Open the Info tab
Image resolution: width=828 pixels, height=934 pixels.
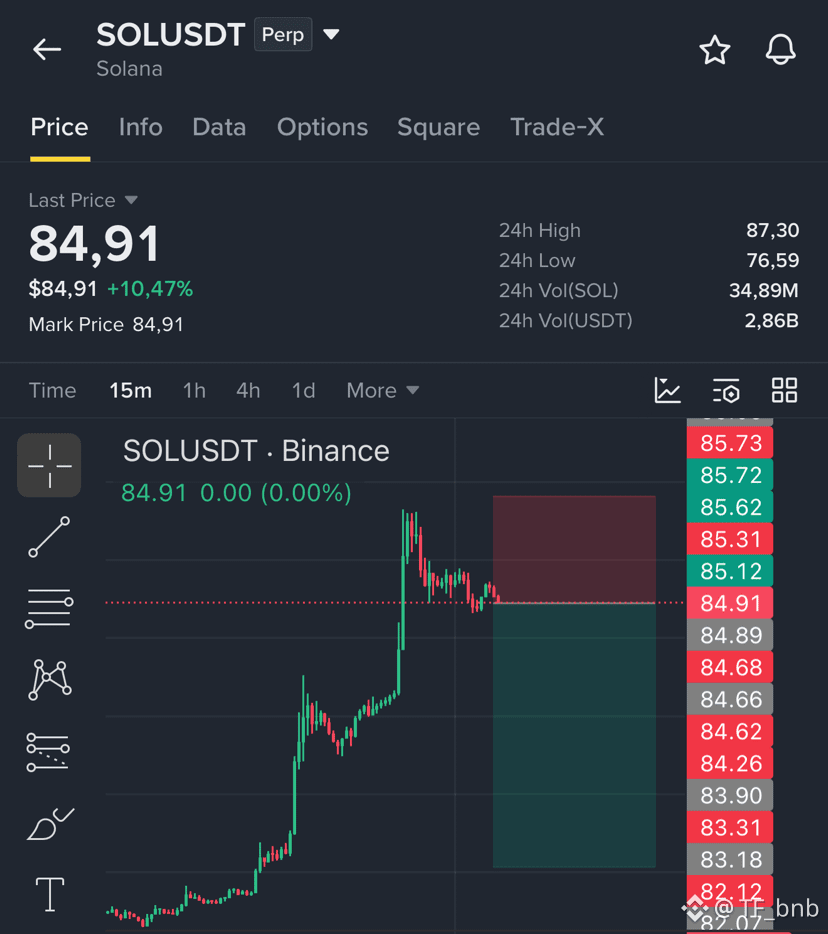click(141, 127)
